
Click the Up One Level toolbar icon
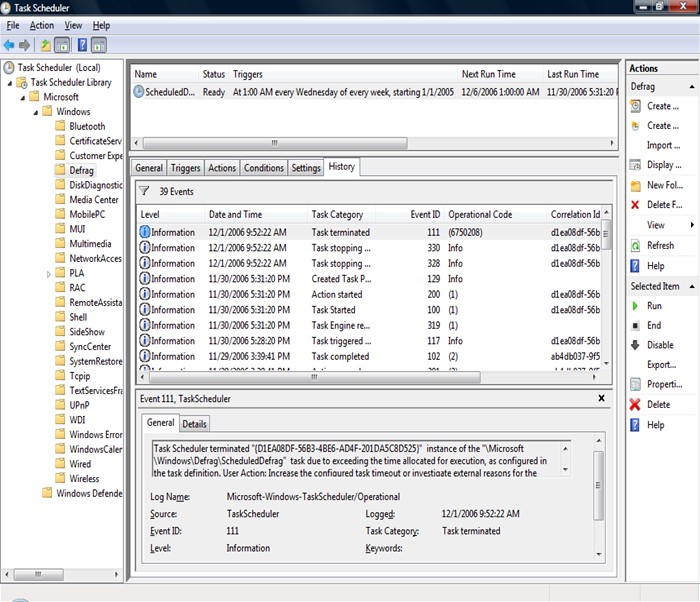point(45,45)
